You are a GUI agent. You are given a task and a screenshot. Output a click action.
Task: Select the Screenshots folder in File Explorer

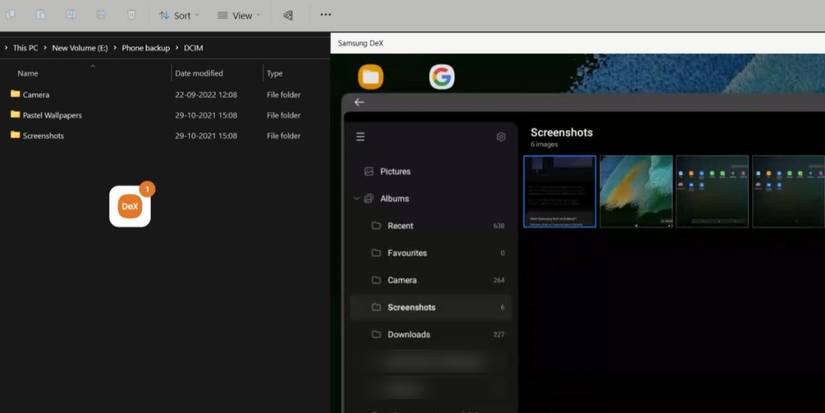(37, 136)
